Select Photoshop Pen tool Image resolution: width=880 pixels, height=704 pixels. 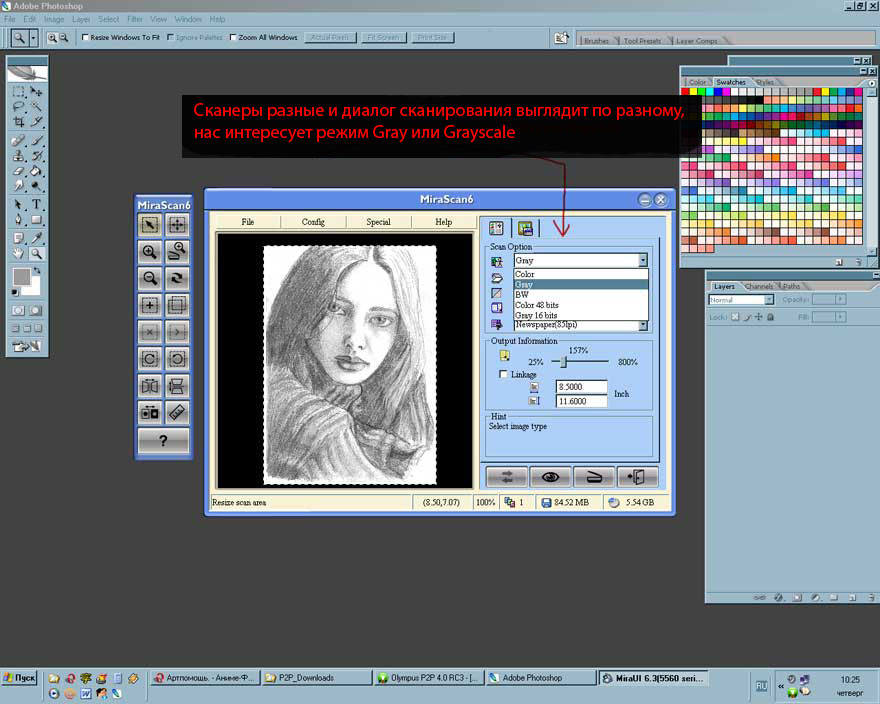point(19,220)
